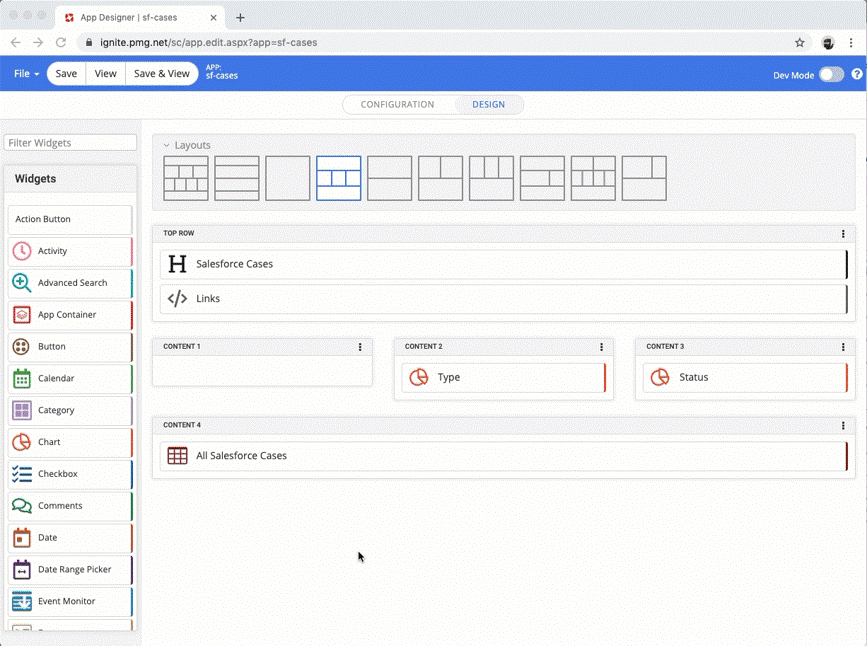Click the App Container widget icon

coord(22,315)
